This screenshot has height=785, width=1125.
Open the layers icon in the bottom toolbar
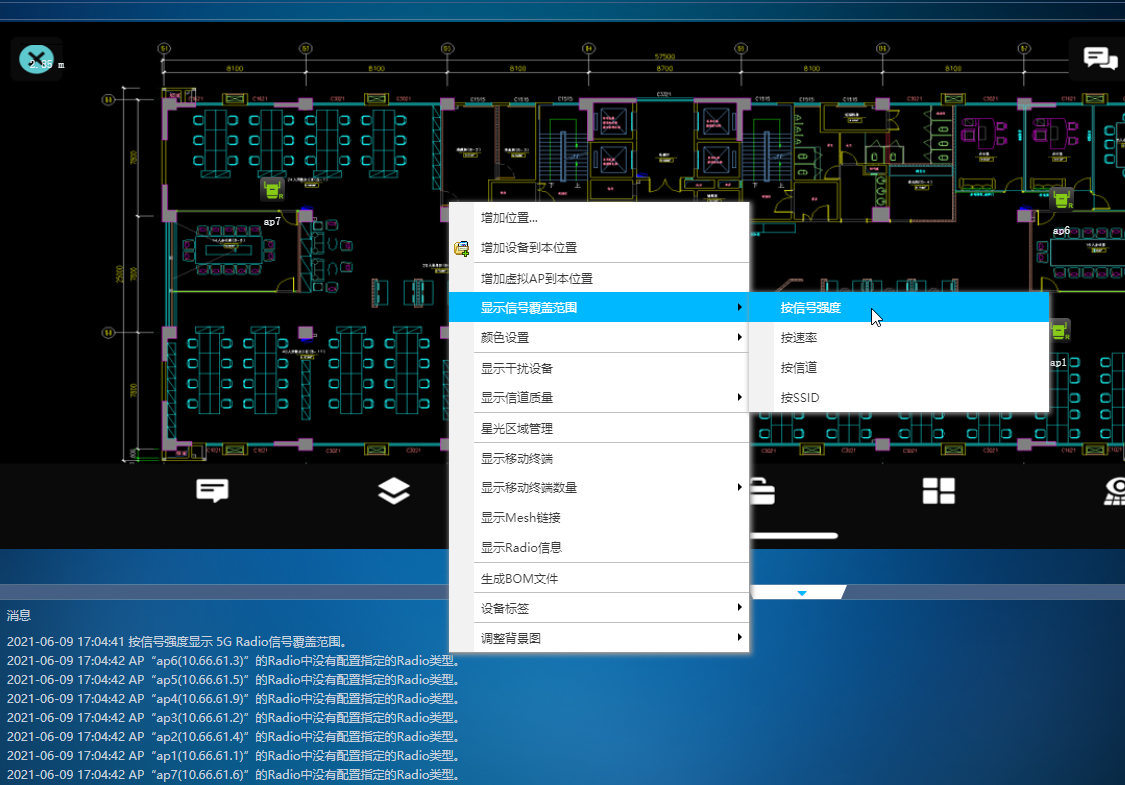(x=394, y=491)
